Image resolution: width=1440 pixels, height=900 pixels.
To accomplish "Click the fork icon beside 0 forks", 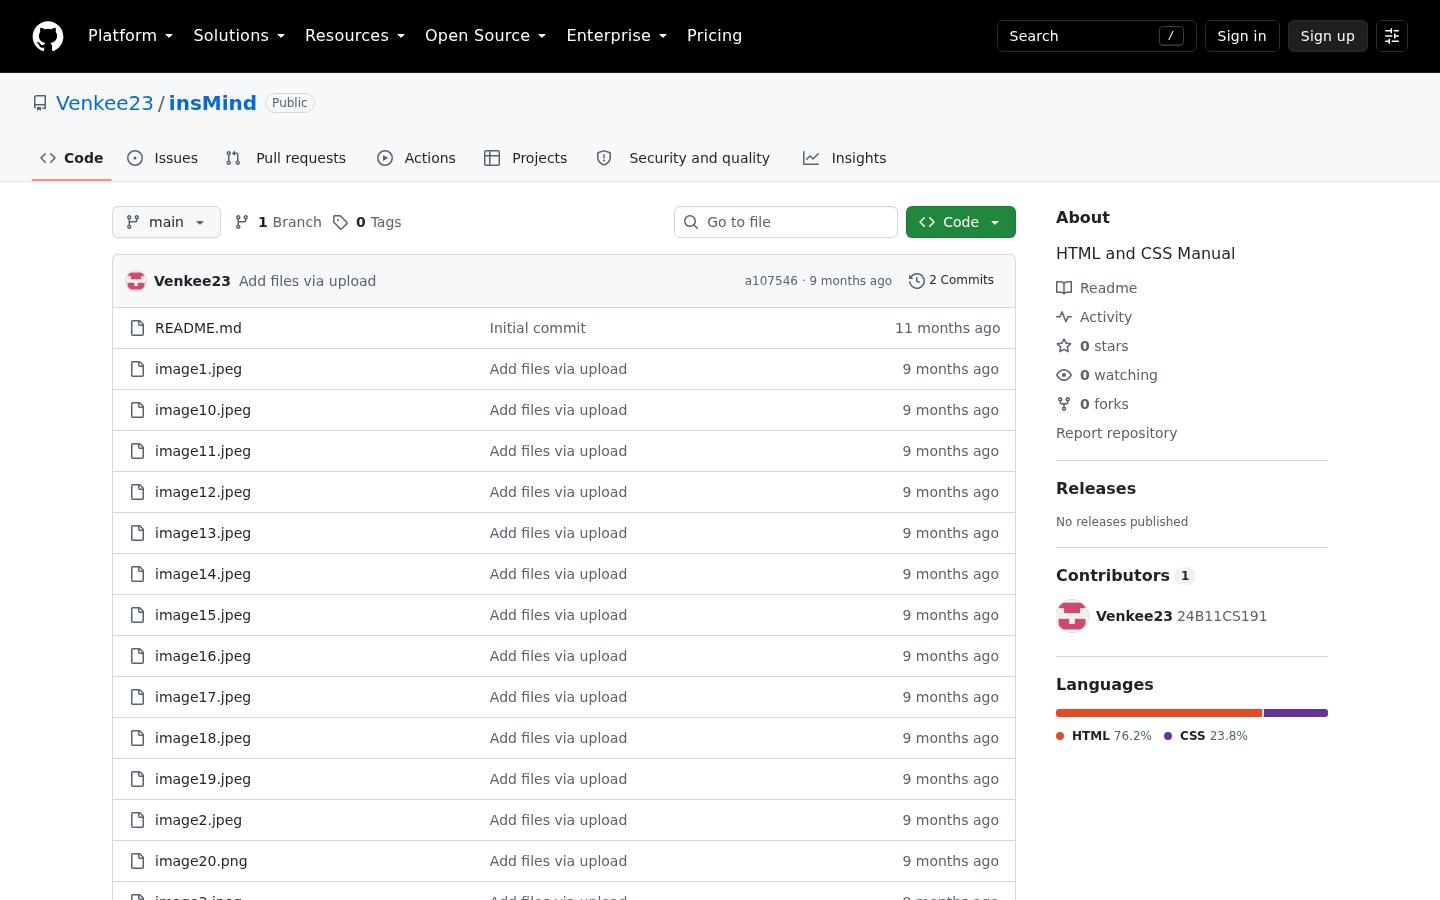I will pyautogui.click(x=1064, y=404).
